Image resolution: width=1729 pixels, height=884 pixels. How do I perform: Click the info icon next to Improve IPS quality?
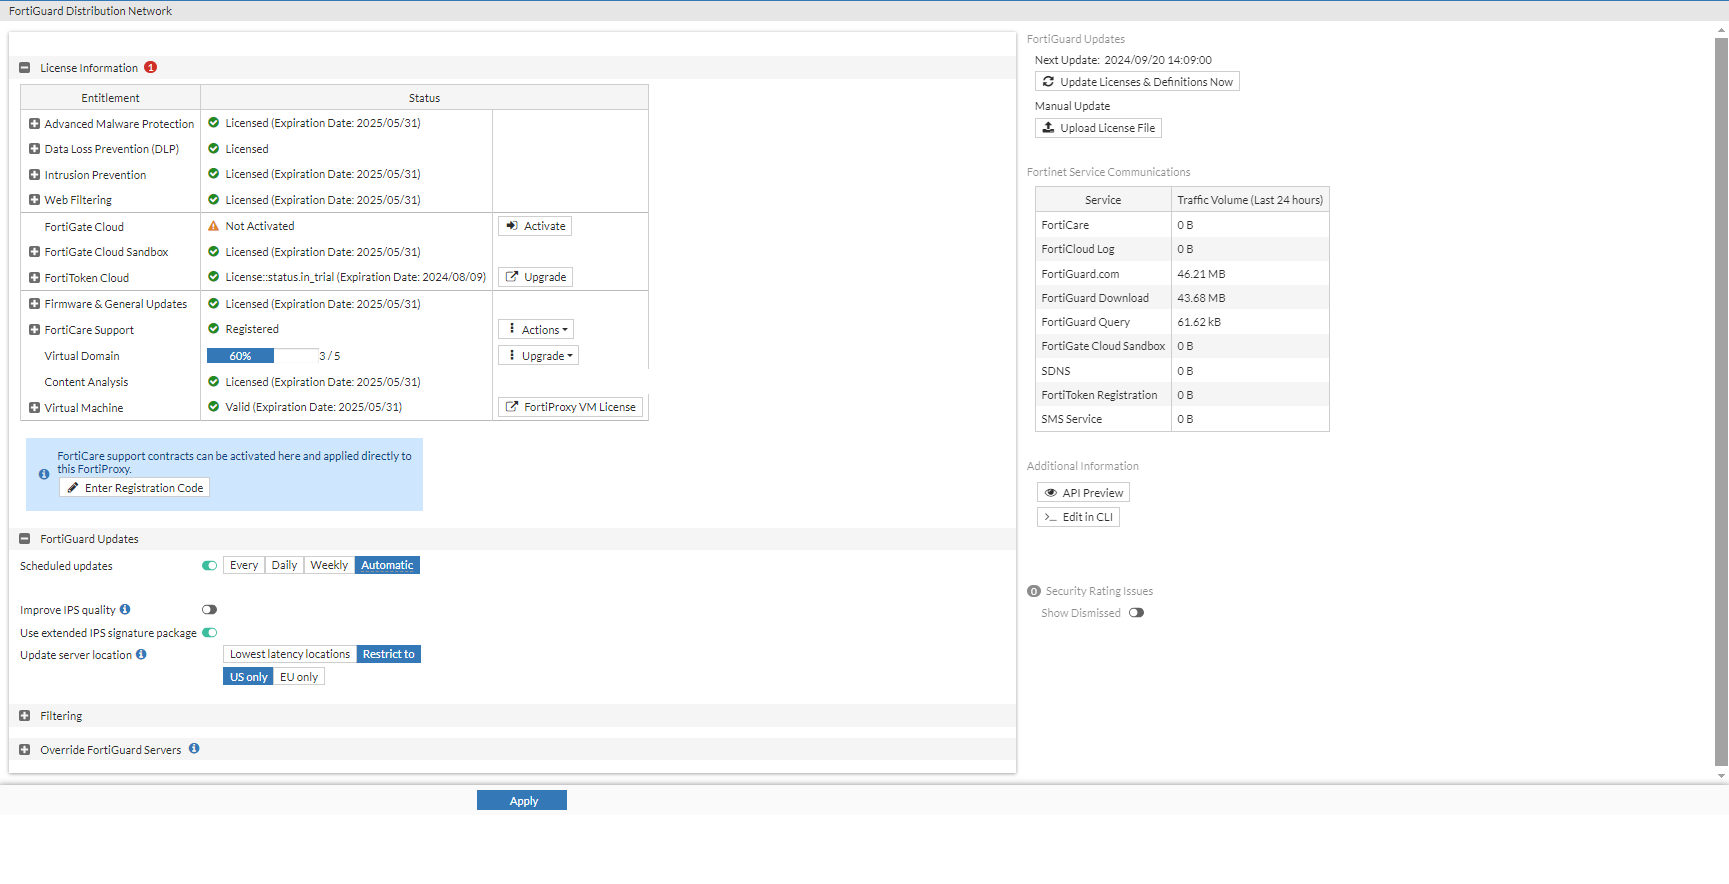point(125,609)
